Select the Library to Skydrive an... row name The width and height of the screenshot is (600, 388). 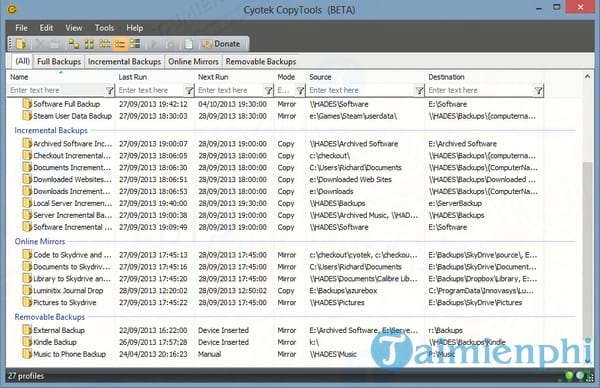72,279
